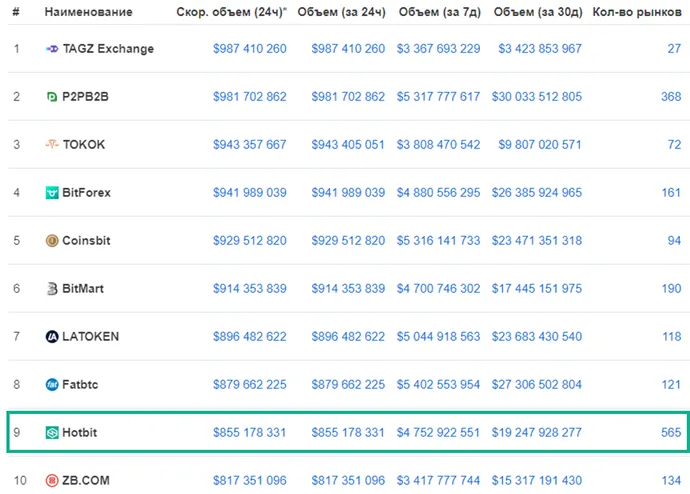Click Hotbit markets count 565
690x494 pixels.
[671, 432]
